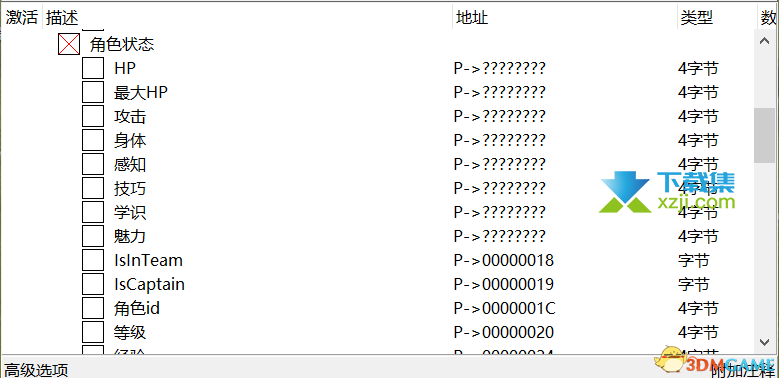779x378 pixels.
Task: Select the 学识 address value
Action: [499, 212]
